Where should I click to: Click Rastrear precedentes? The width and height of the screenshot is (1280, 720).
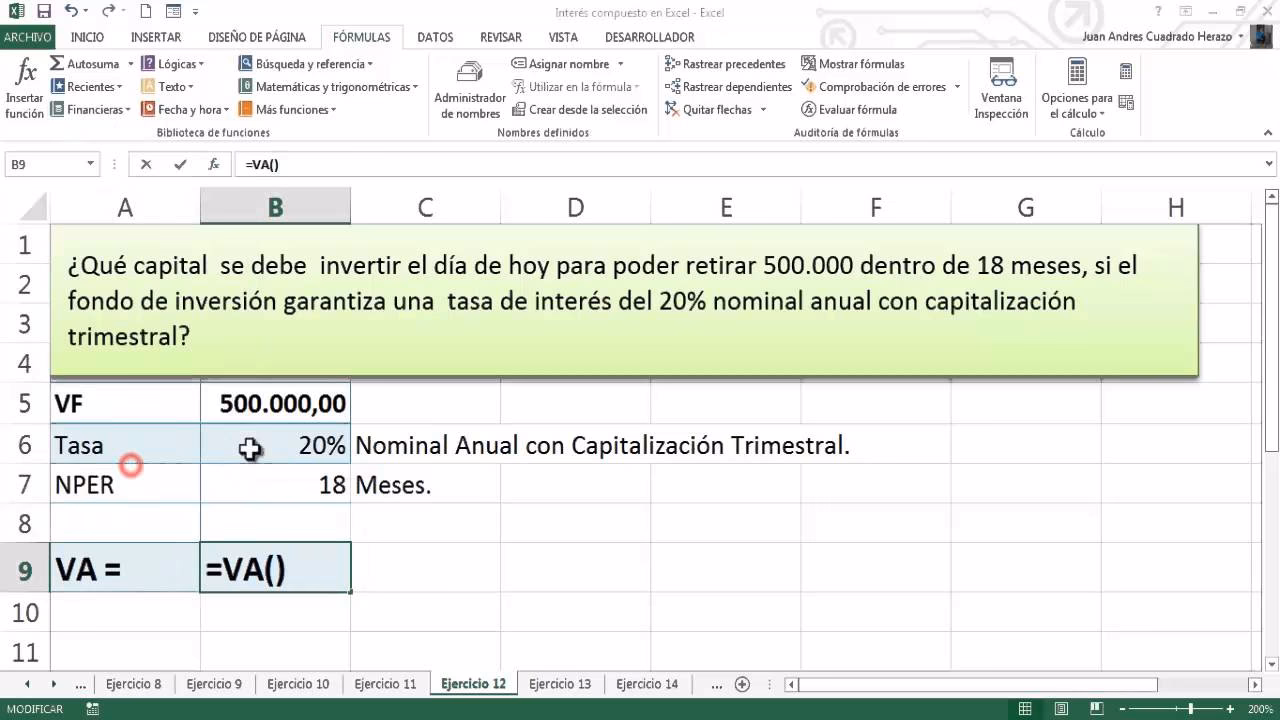[x=727, y=63]
